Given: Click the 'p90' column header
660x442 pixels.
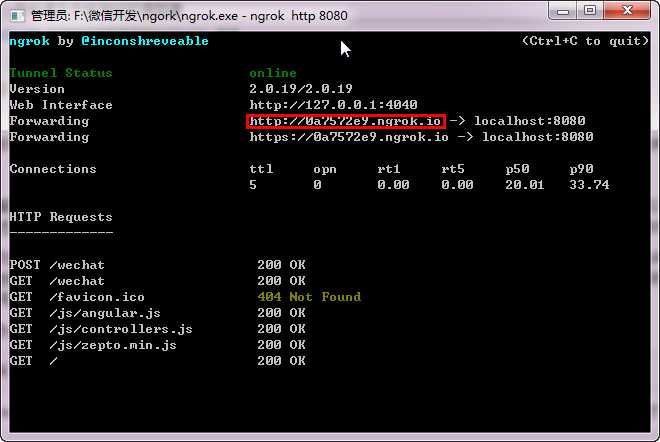Looking at the screenshot, I should pyautogui.click(x=581, y=169).
